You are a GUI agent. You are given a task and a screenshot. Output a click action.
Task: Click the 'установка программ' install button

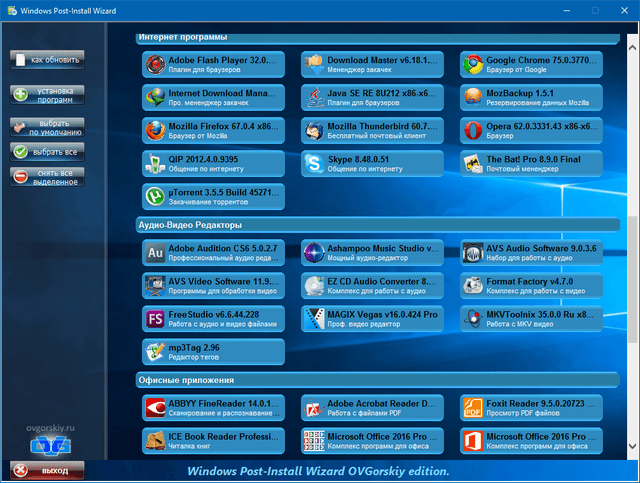[x=48, y=94]
